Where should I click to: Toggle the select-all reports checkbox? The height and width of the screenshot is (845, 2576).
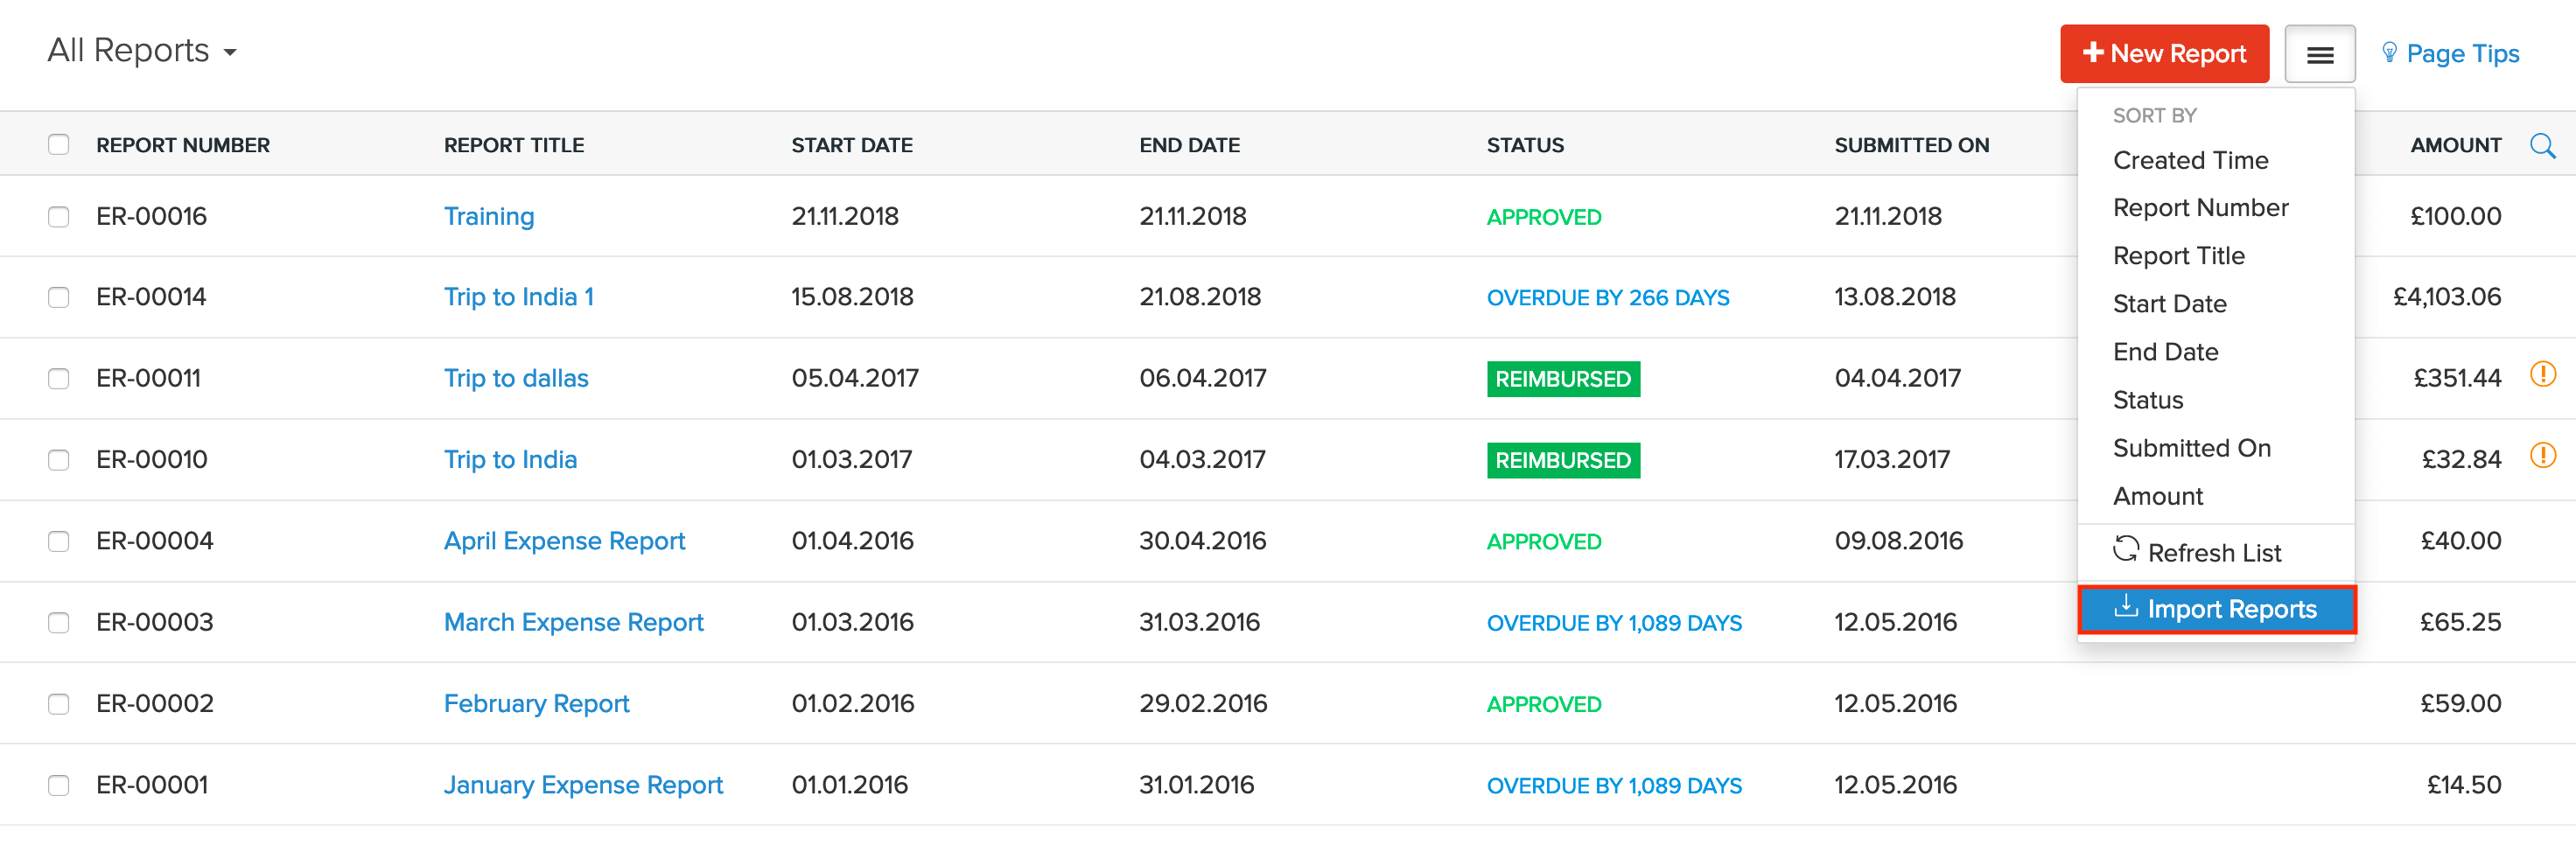[59, 145]
